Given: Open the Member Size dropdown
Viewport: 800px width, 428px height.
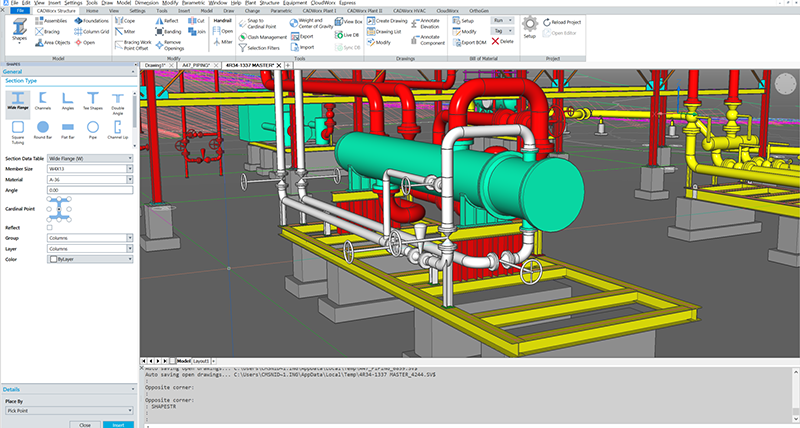Looking at the screenshot, I should pyautogui.click(x=130, y=169).
